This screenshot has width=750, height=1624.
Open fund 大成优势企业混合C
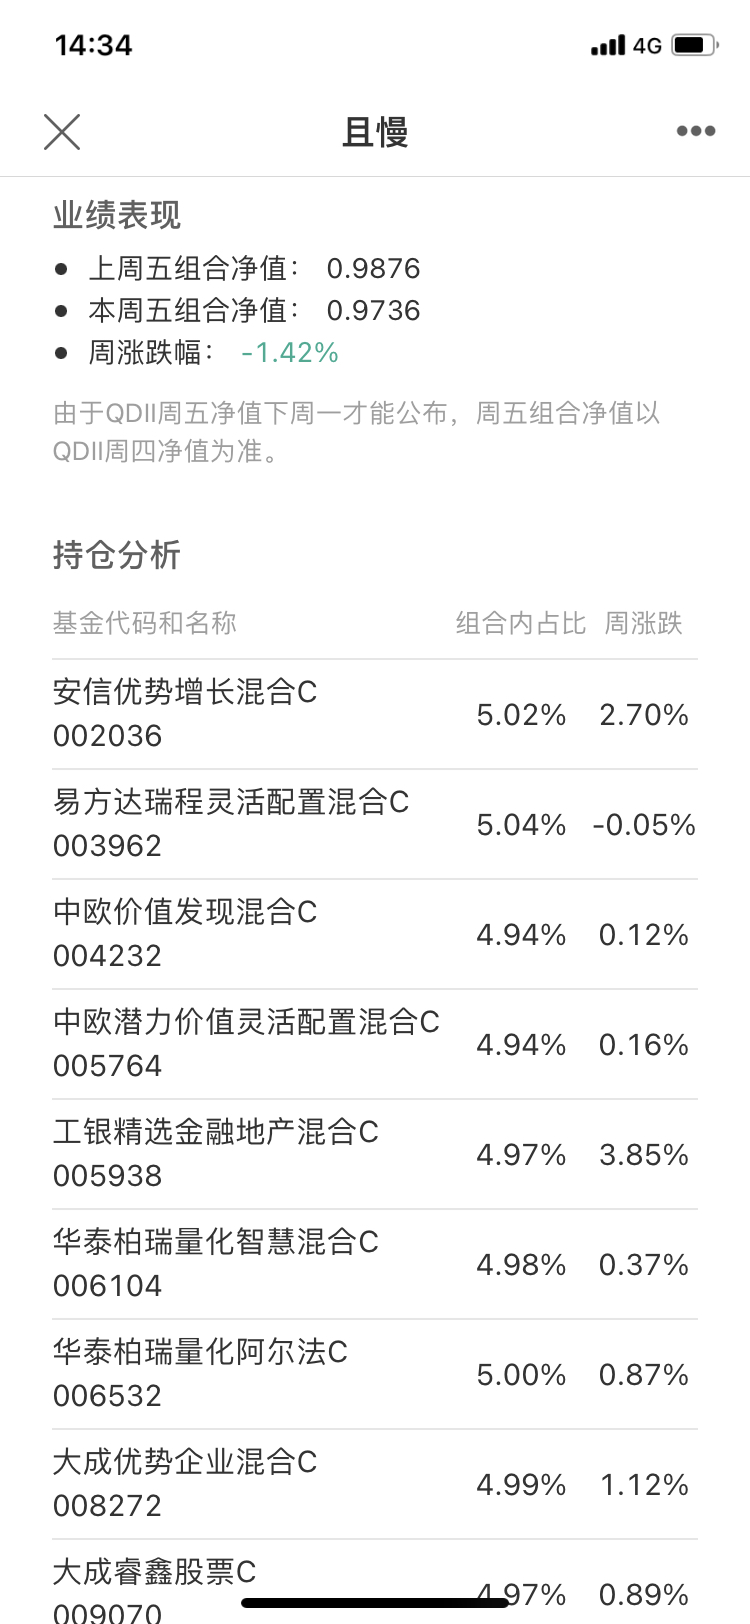click(x=185, y=1462)
